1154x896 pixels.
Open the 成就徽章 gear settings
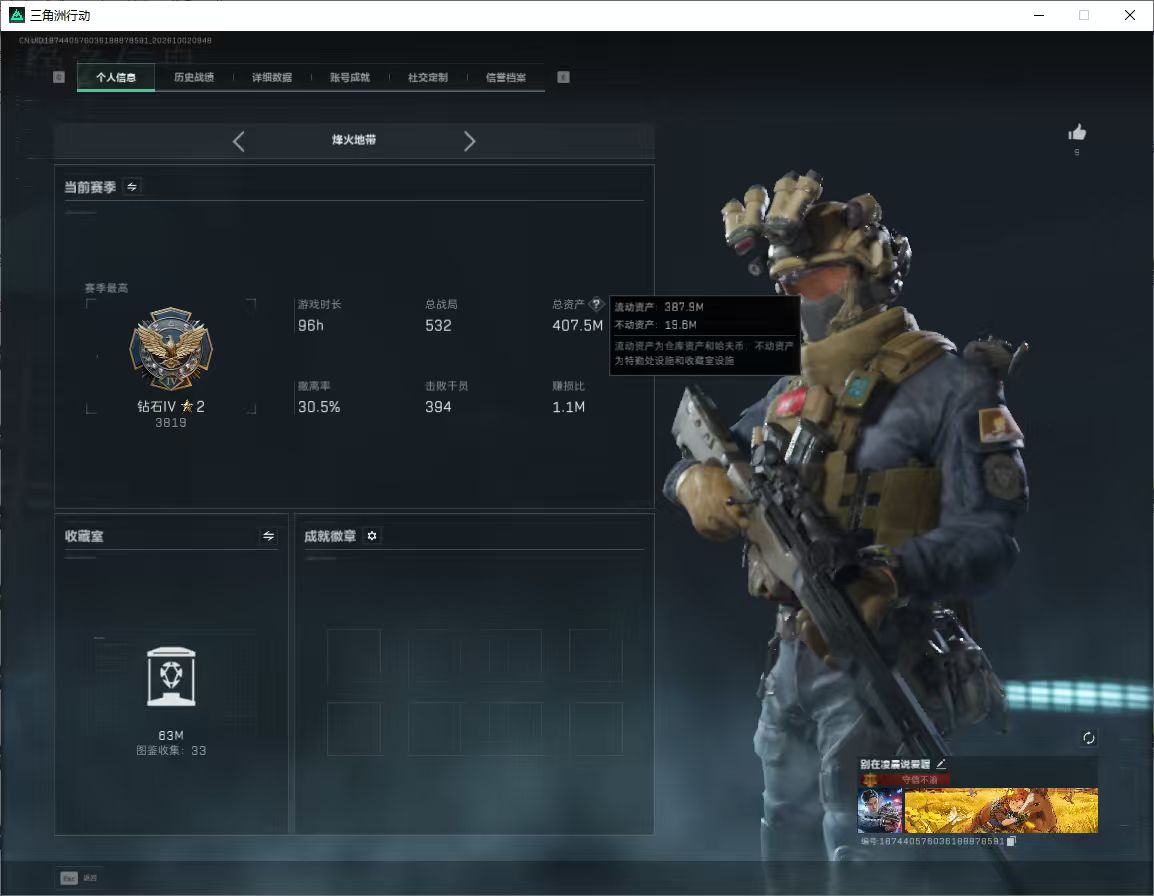pos(372,536)
